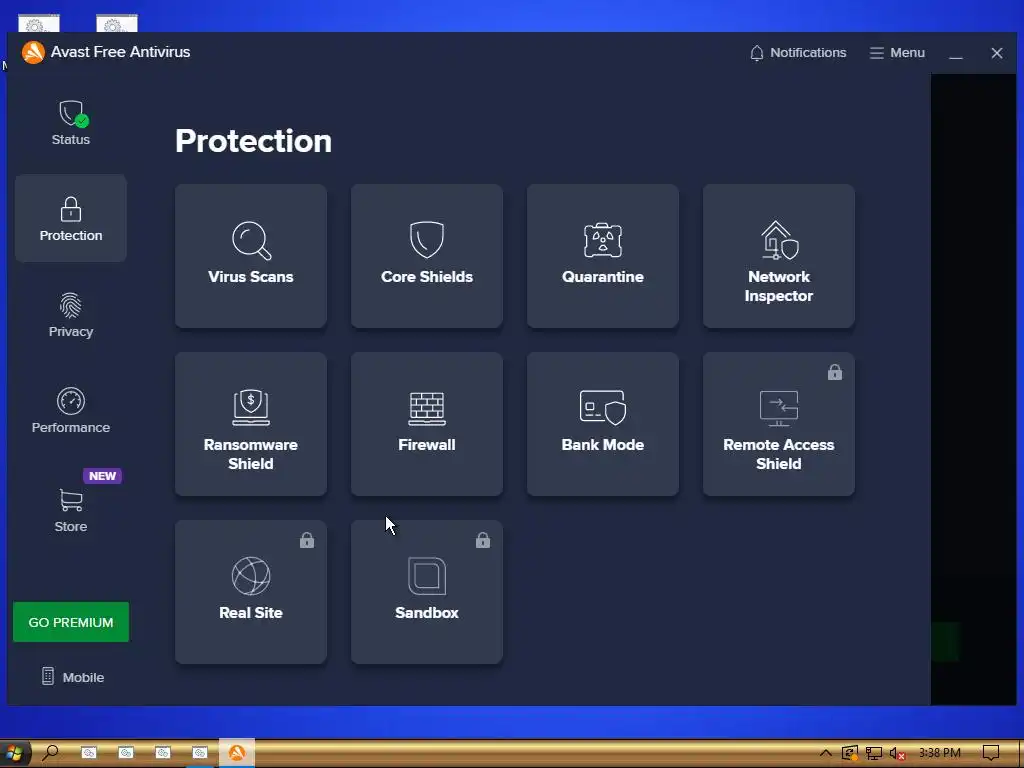1024x768 pixels.
Task: Open the Real Site tile
Action: tap(251, 592)
